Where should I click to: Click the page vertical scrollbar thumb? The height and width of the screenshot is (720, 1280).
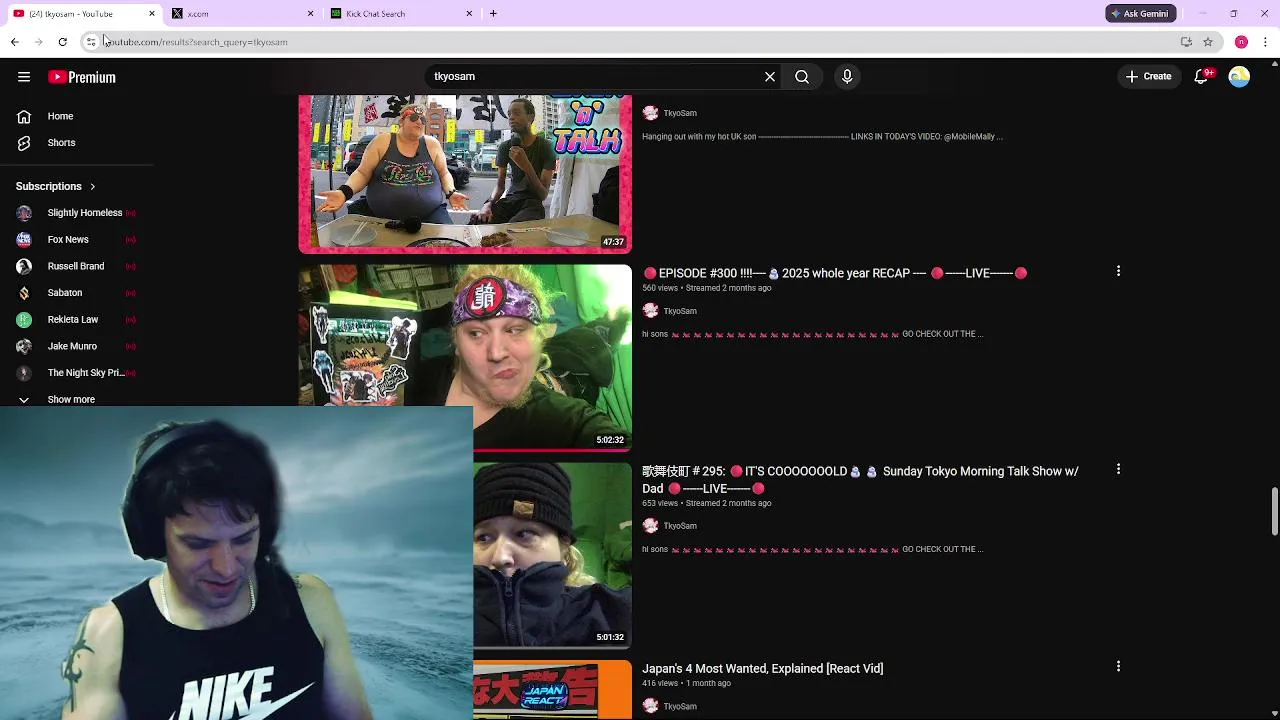tap(1274, 512)
